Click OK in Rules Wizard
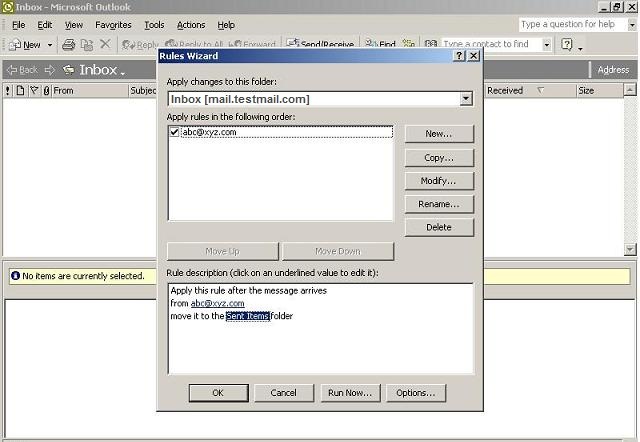Screen dimensions: 640x442 [218, 393]
